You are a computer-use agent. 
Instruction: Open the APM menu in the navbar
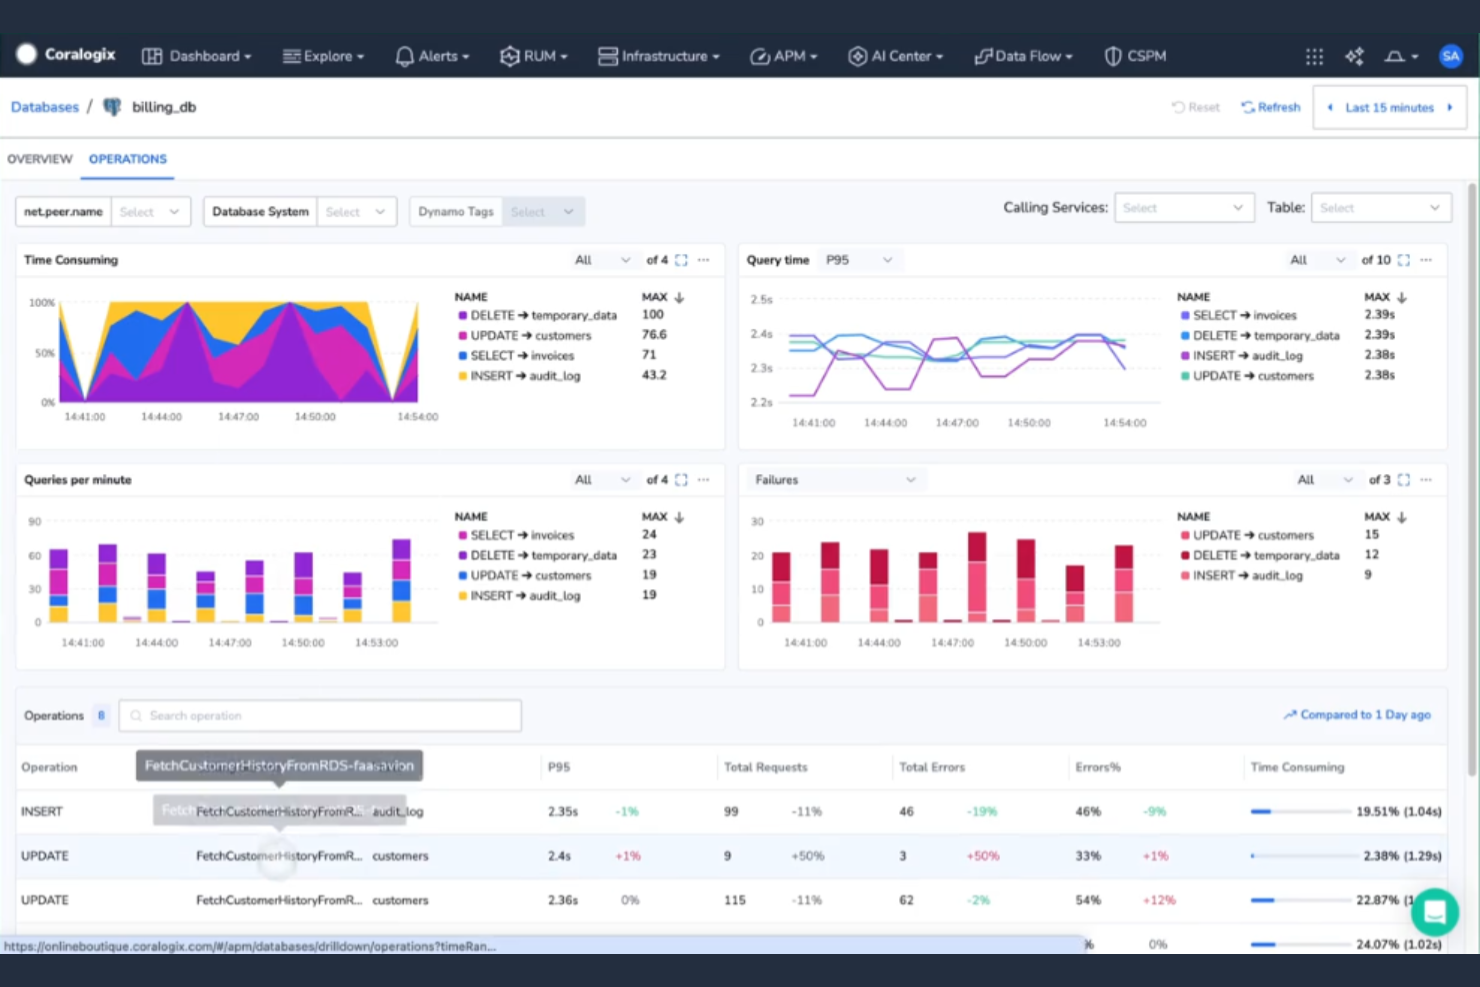click(784, 56)
